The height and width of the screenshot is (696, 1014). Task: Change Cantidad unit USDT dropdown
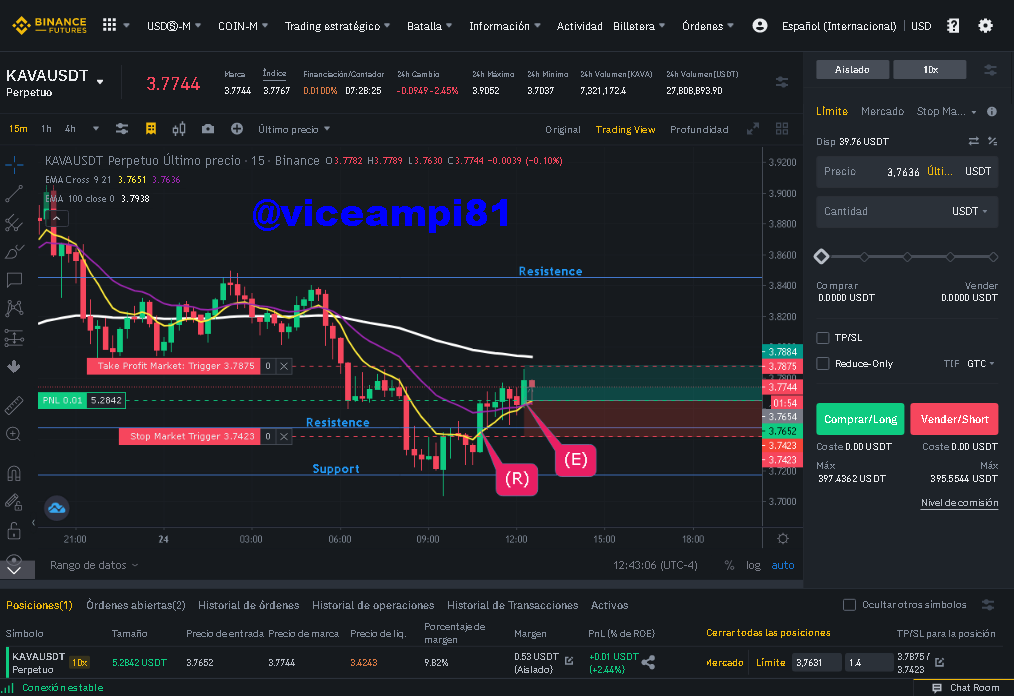[x=970, y=212]
